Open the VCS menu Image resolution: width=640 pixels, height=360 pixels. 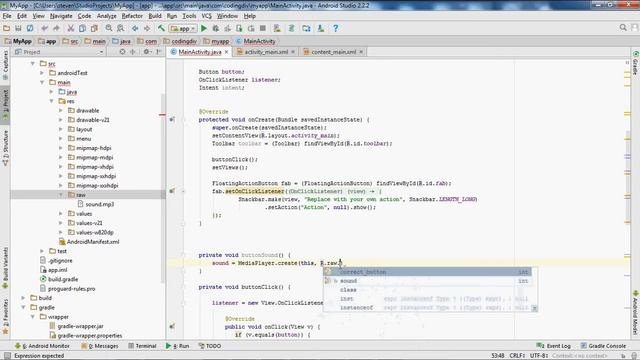coord(207,16)
